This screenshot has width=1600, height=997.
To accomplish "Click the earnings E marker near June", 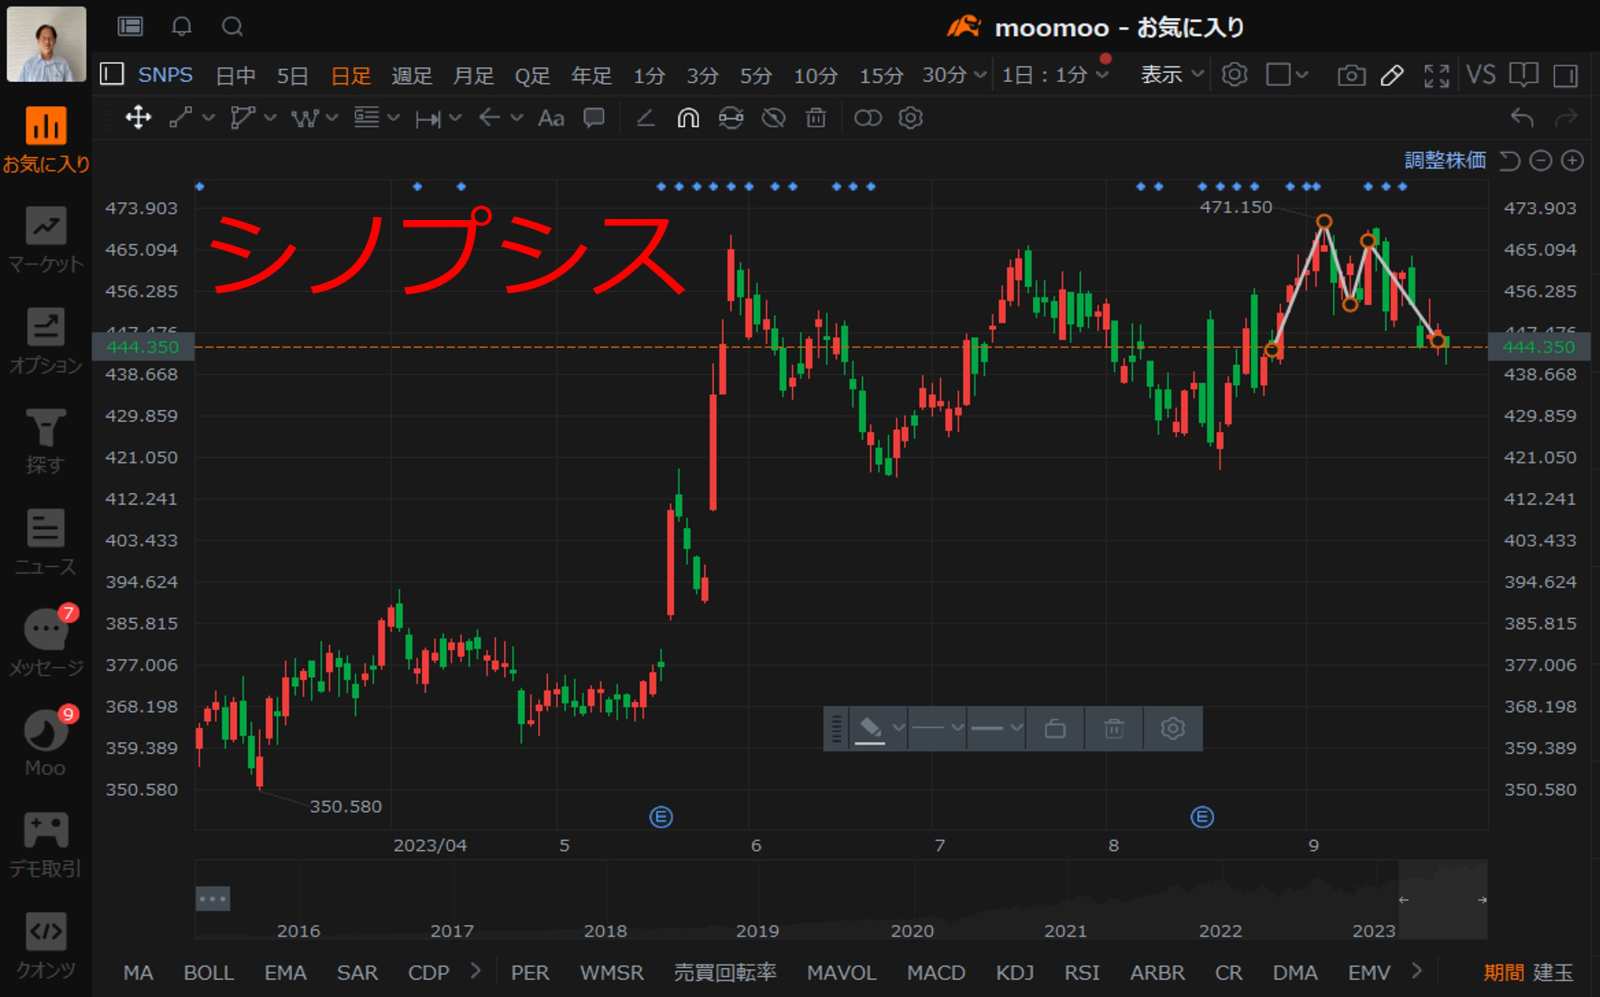I will click(x=661, y=817).
